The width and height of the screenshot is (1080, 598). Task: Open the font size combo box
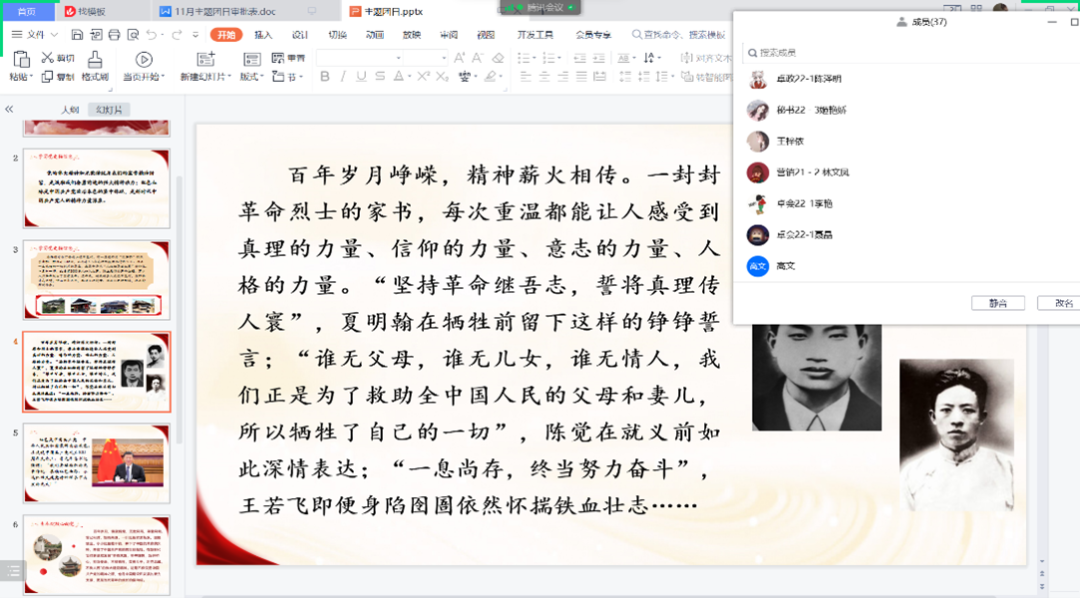[x=426, y=58]
